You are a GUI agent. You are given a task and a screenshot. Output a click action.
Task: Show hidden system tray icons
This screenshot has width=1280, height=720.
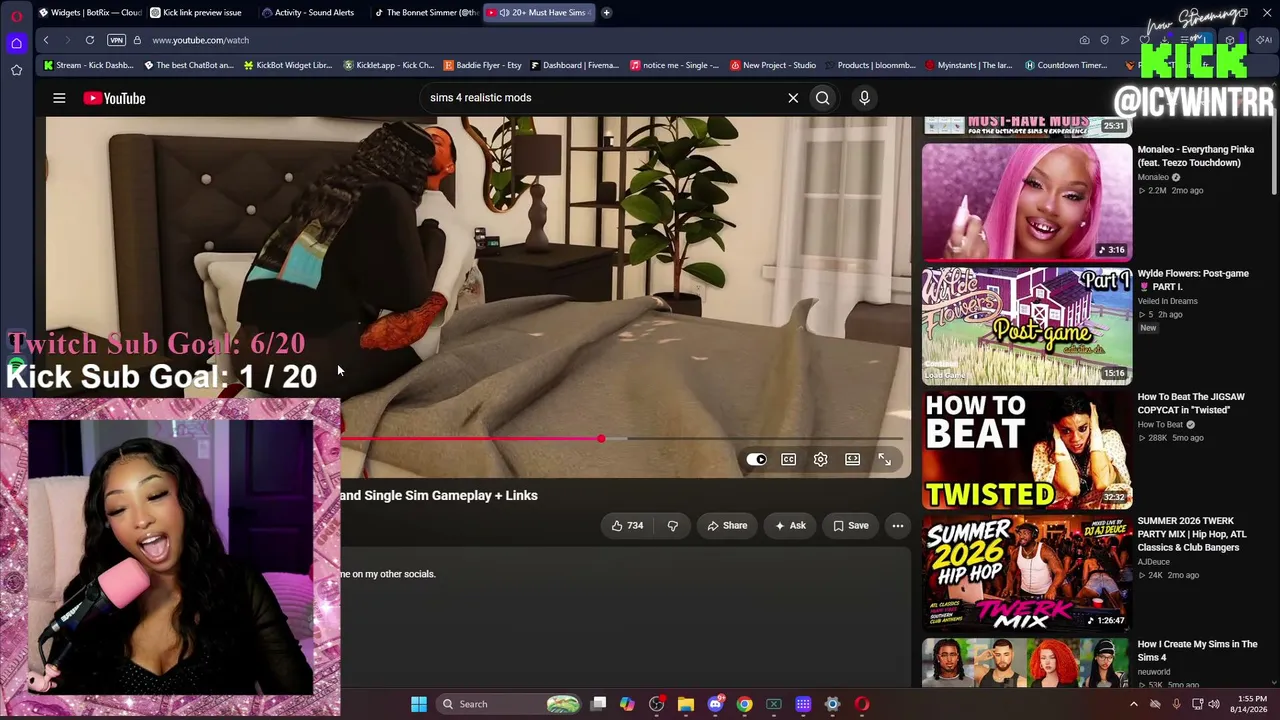point(1133,704)
